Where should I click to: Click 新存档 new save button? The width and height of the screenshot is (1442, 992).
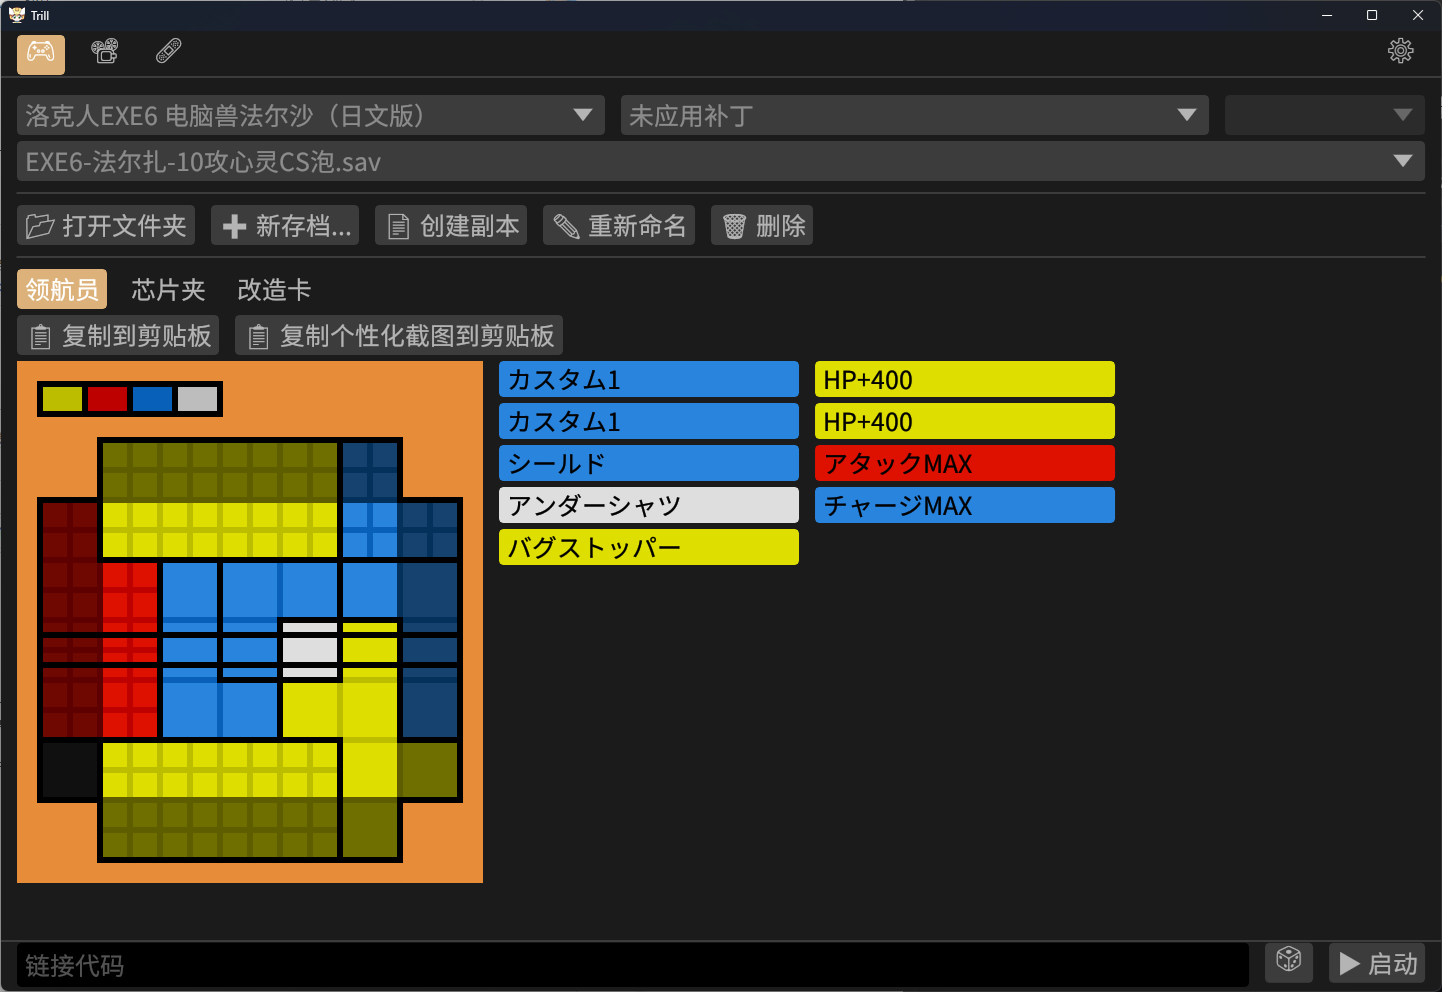click(287, 226)
